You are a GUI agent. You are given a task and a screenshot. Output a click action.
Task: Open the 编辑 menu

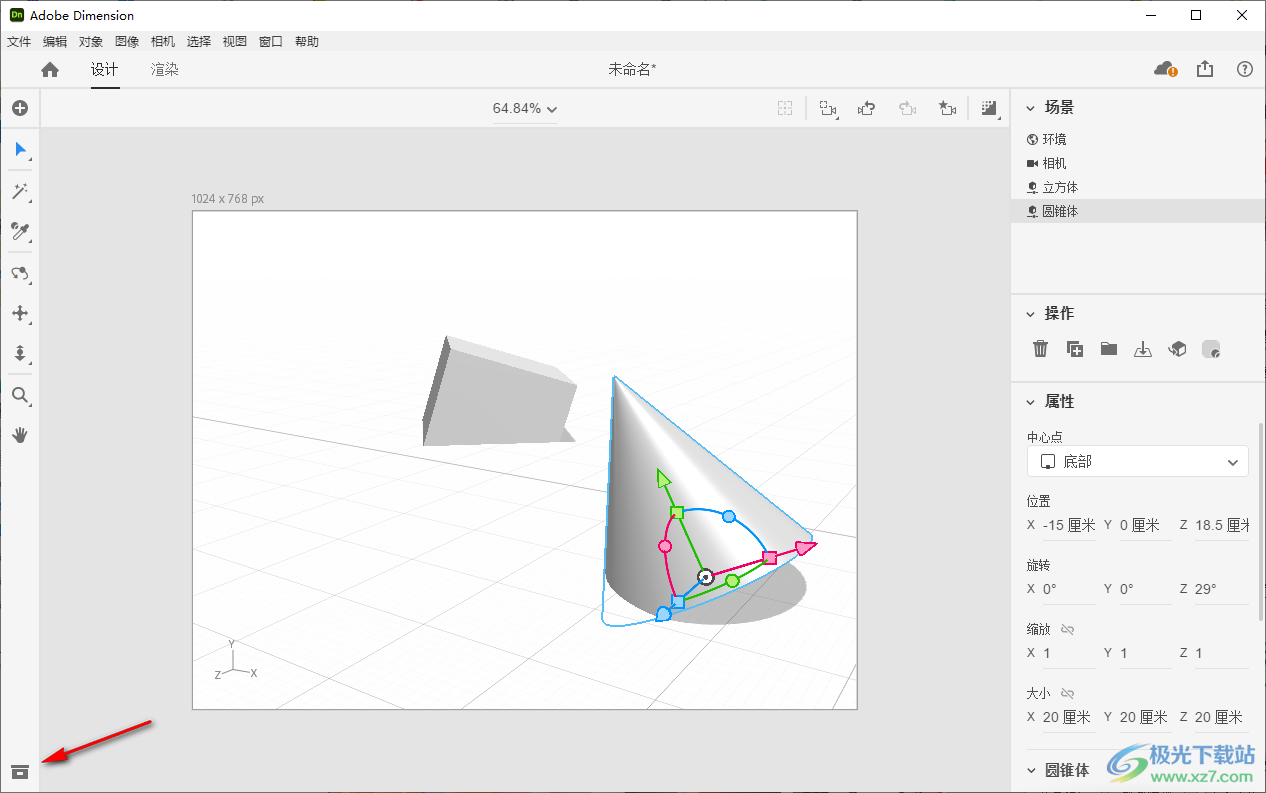click(x=55, y=42)
